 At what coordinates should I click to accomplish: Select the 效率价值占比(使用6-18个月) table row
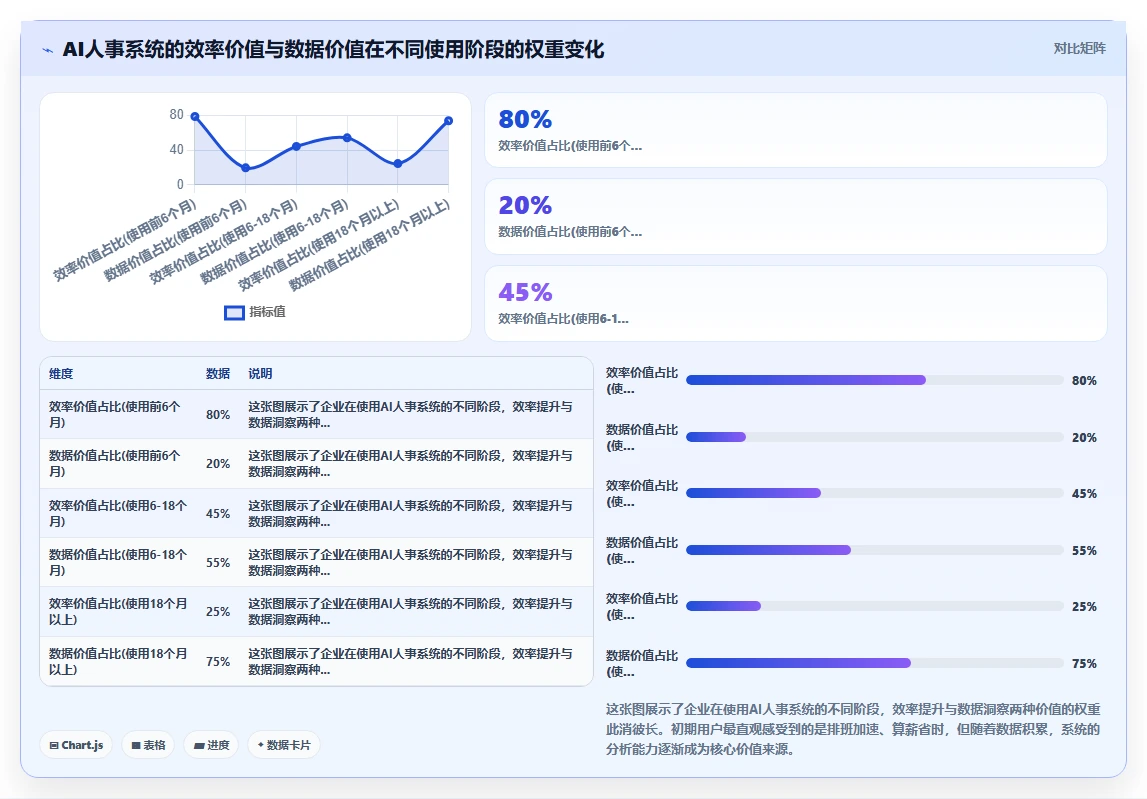click(316, 513)
